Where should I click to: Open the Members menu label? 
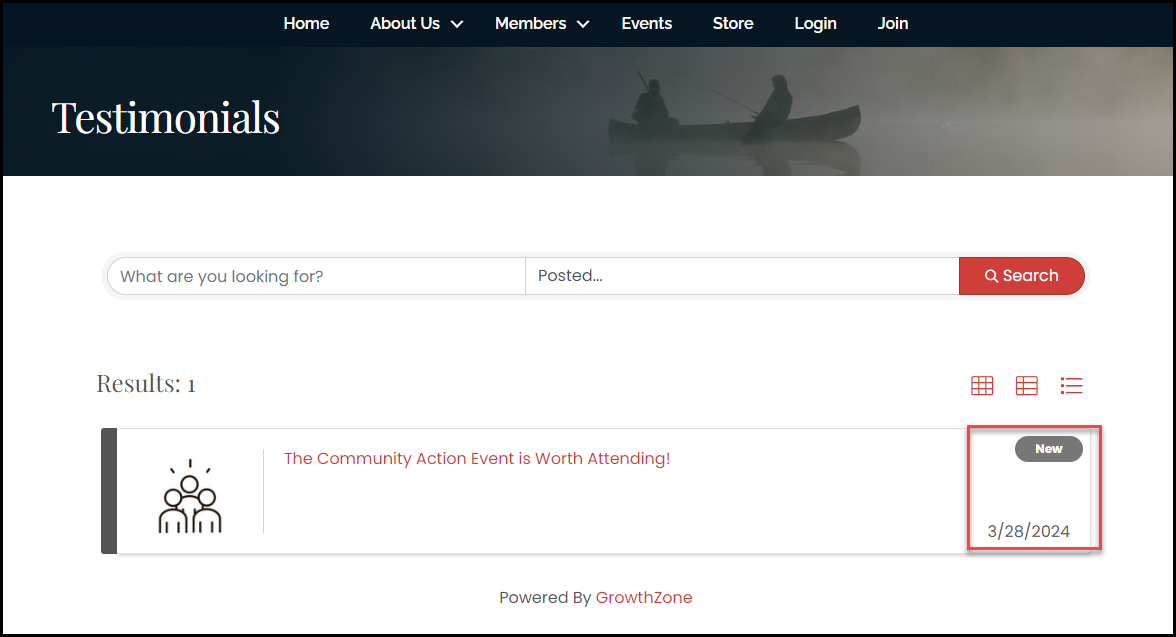coord(530,23)
